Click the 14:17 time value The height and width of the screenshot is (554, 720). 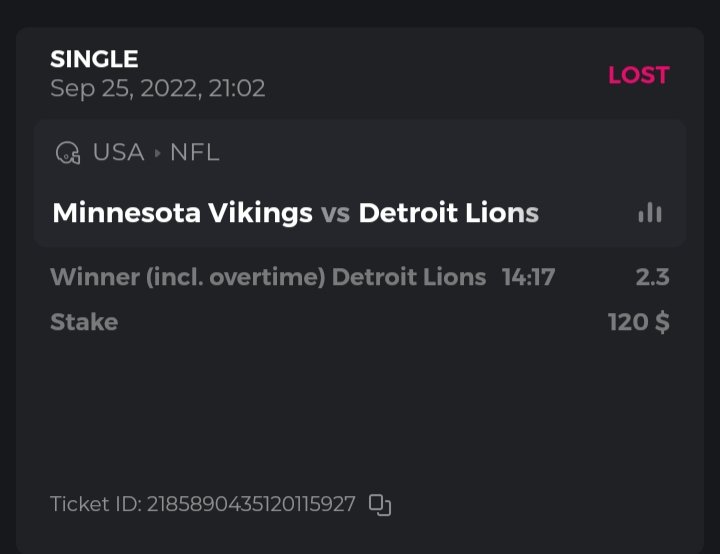point(528,277)
